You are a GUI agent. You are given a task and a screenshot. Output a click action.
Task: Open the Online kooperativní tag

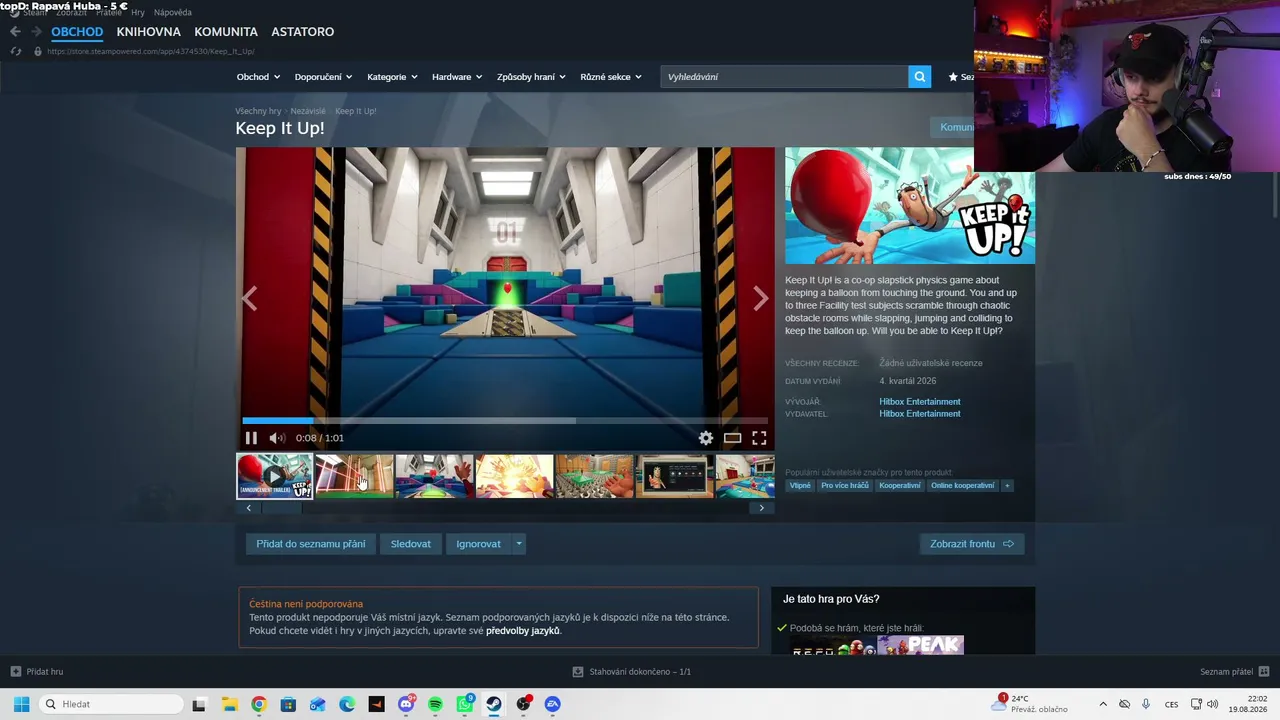click(x=962, y=486)
